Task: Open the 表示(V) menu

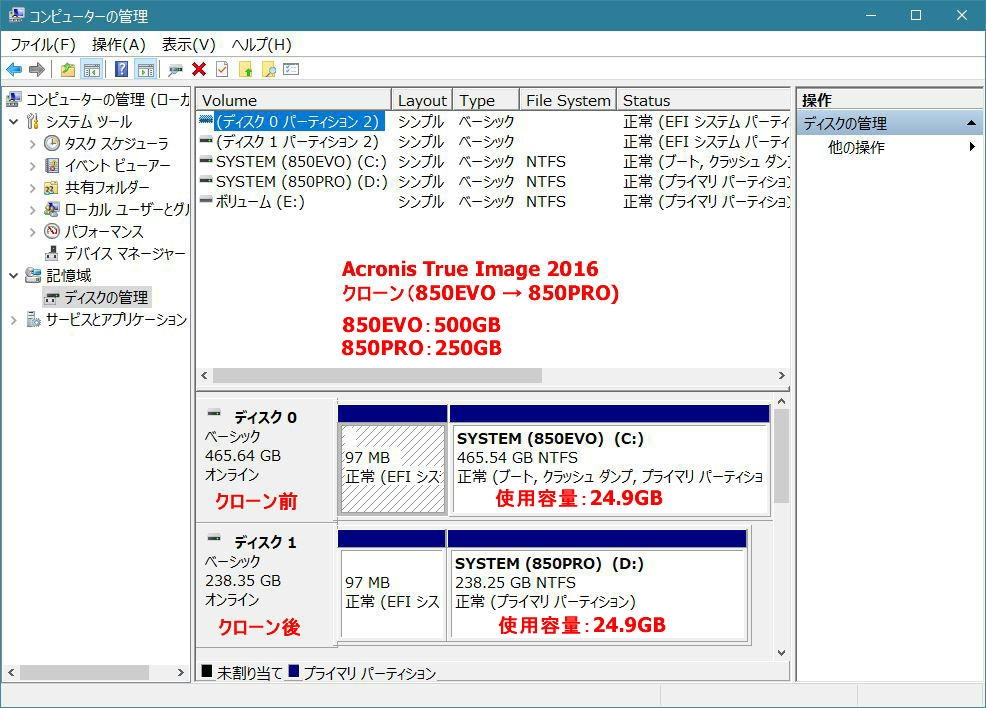Action: [x=189, y=45]
